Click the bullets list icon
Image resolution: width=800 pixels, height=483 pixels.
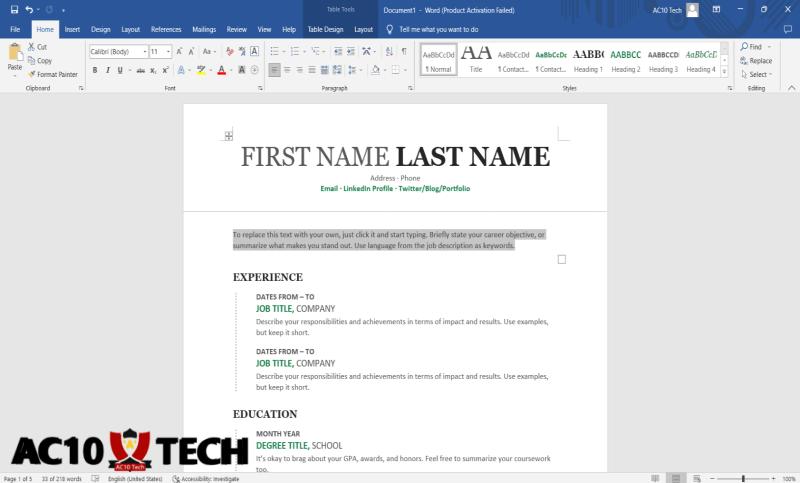pos(275,51)
